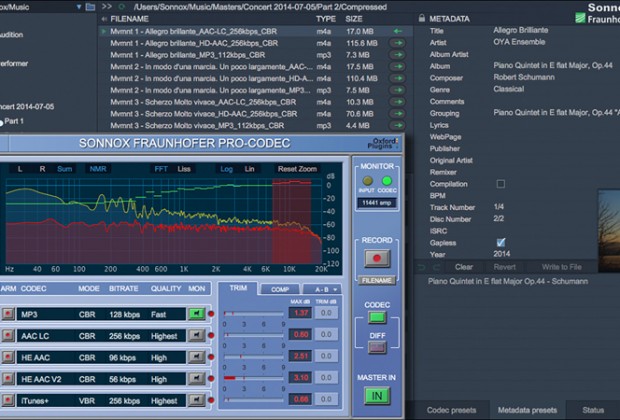Toggle the Compilation checkbox
The width and height of the screenshot is (620, 420).
click(501, 184)
